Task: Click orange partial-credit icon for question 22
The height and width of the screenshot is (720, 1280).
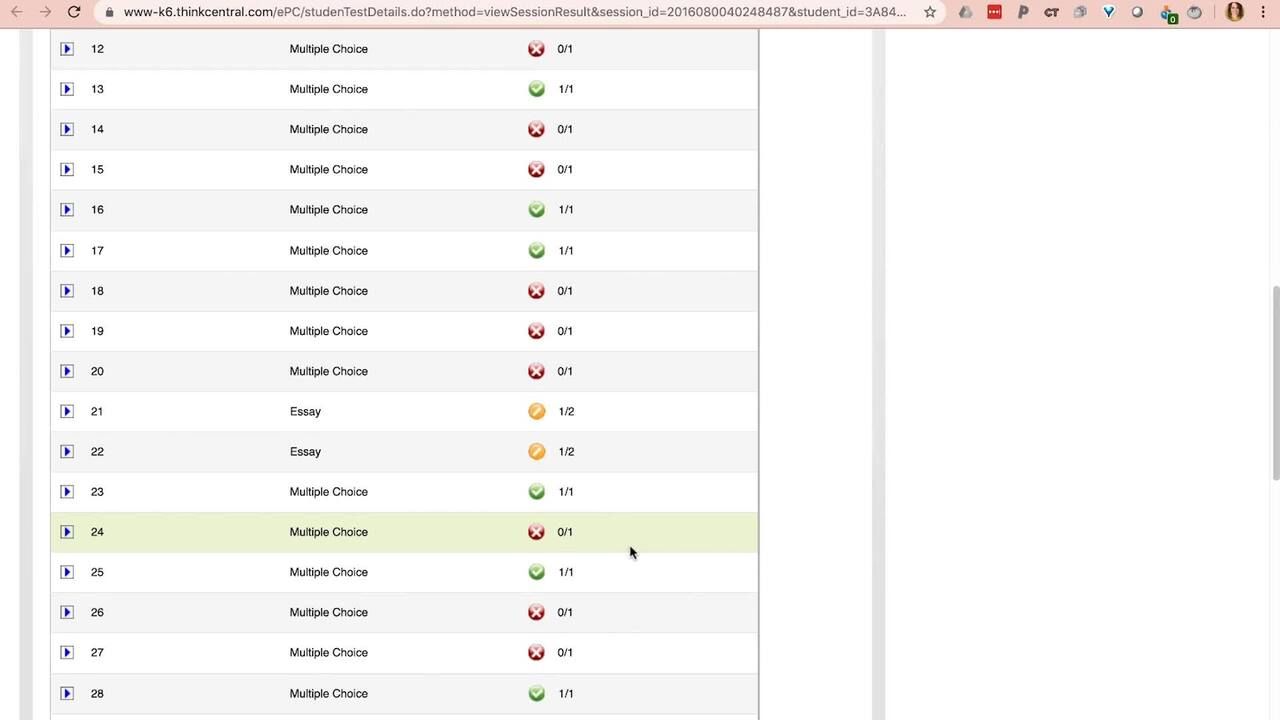Action: point(537,451)
